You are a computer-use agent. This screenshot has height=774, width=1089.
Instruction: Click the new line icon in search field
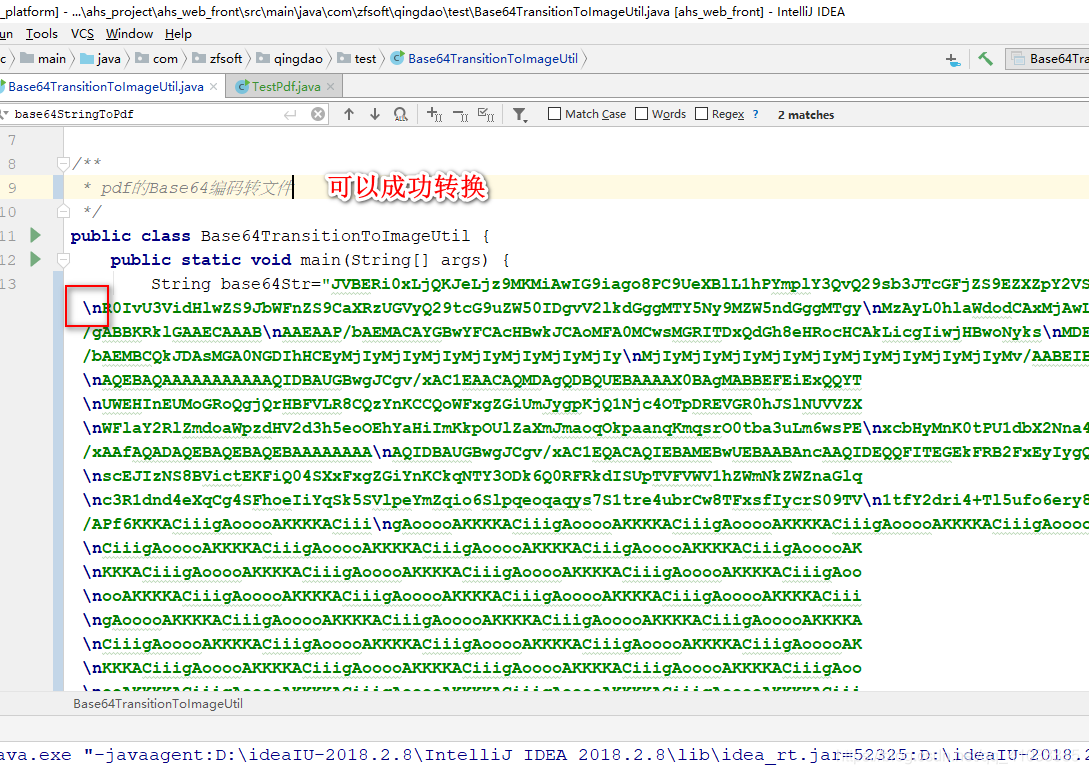pos(290,114)
